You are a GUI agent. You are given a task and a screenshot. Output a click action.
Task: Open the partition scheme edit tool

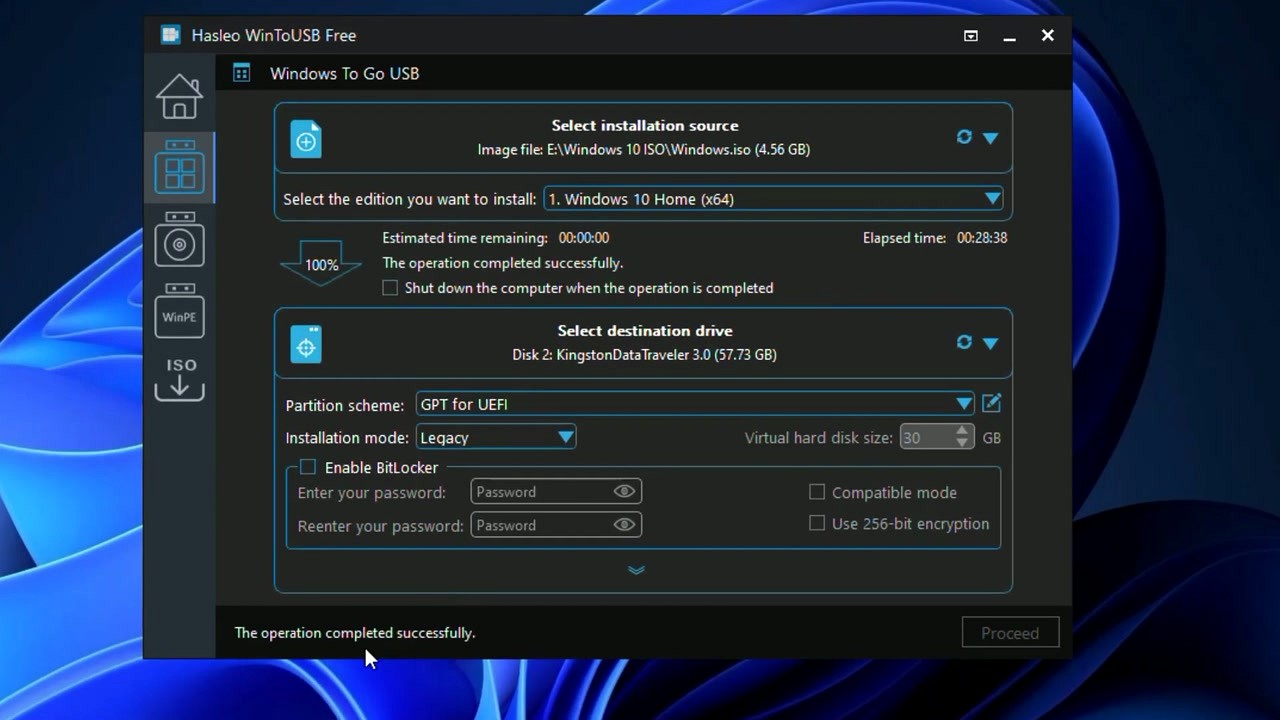[x=991, y=402]
